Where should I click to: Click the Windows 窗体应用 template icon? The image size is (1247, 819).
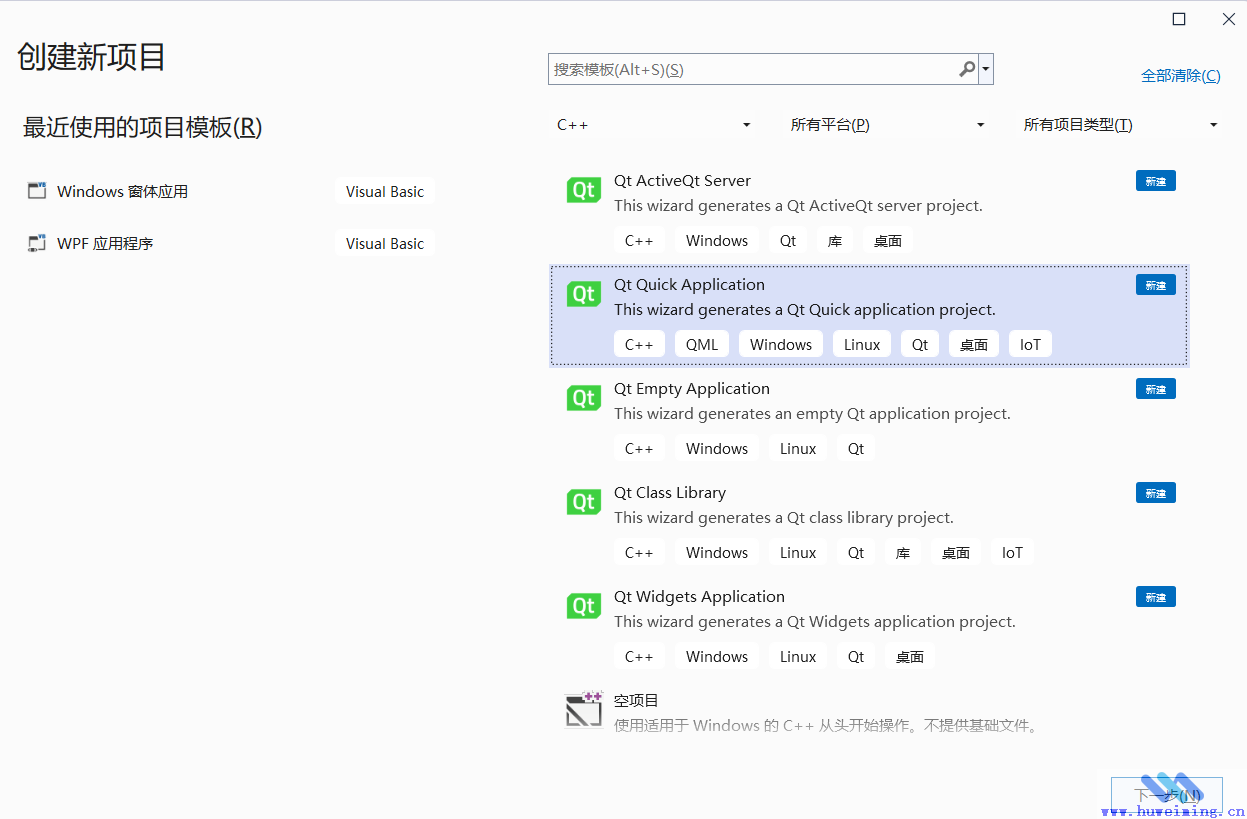tap(37, 191)
